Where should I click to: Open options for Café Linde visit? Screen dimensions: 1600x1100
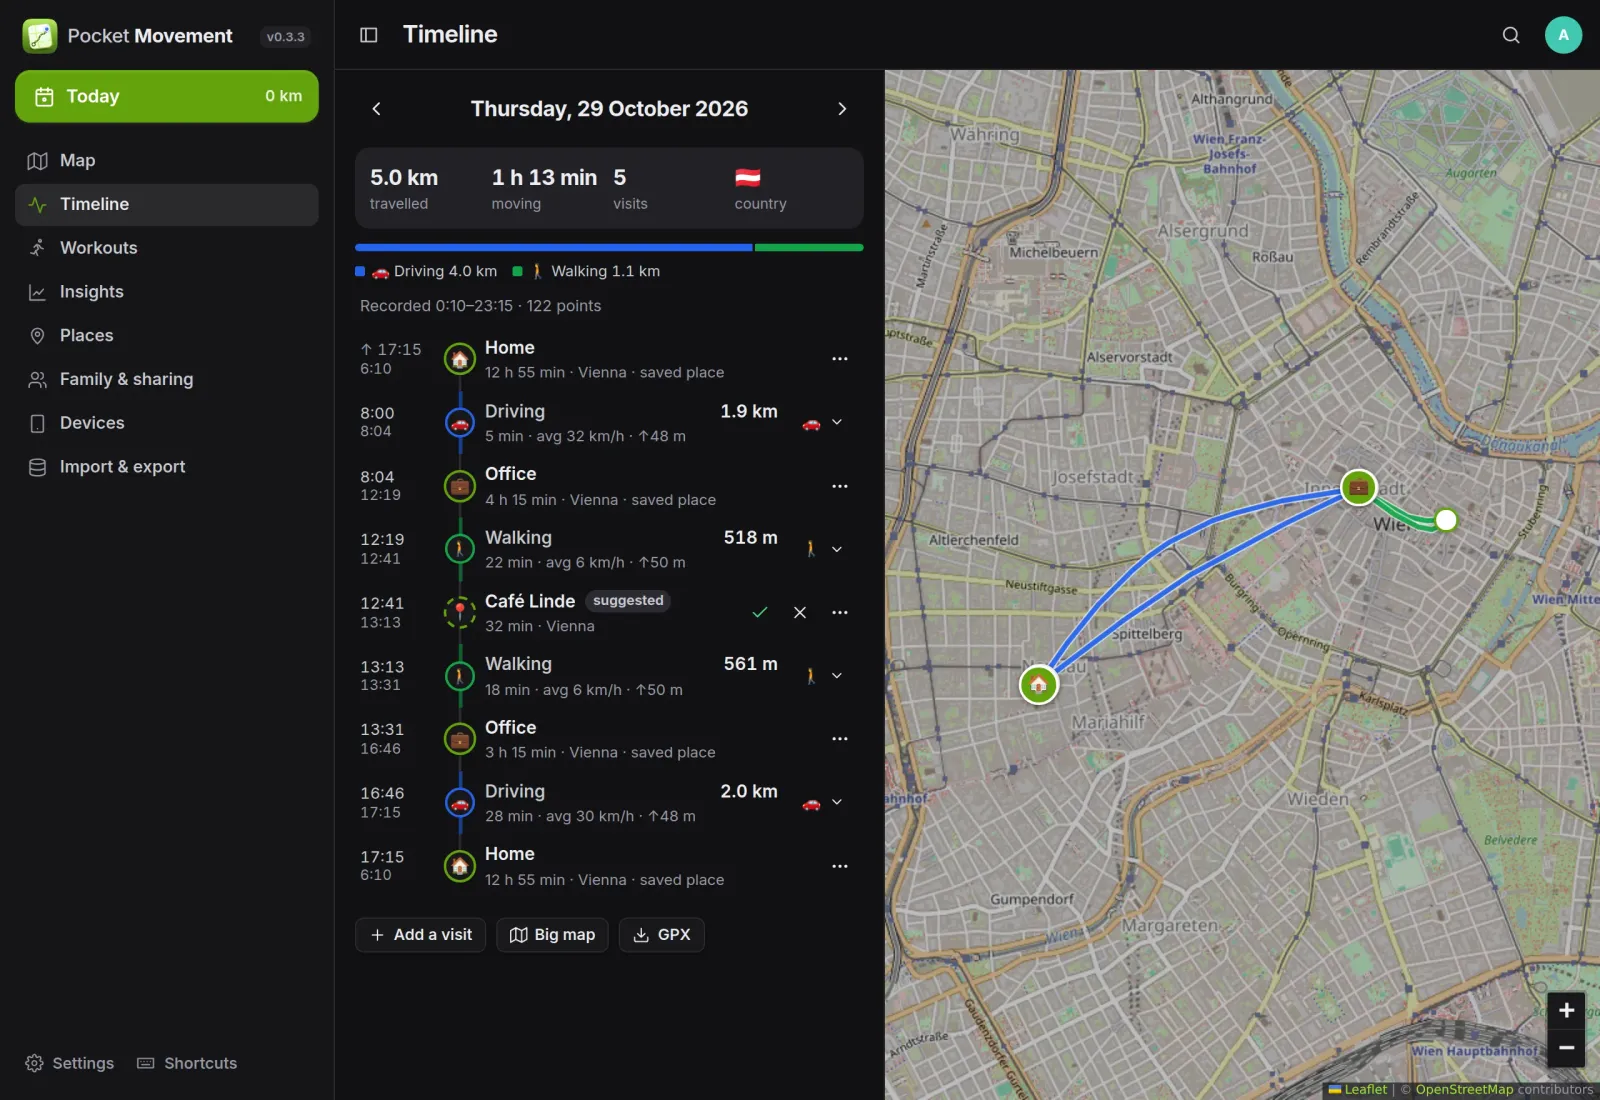[x=840, y=612]
